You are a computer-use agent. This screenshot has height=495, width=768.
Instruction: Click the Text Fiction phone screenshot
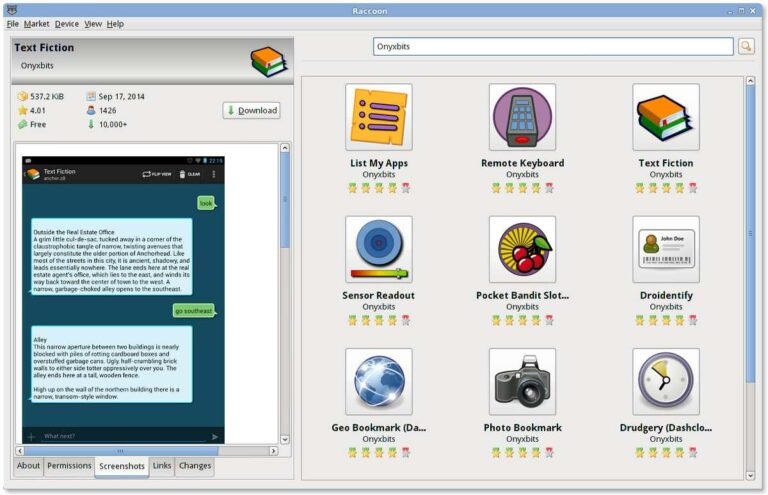coord(123,300)
